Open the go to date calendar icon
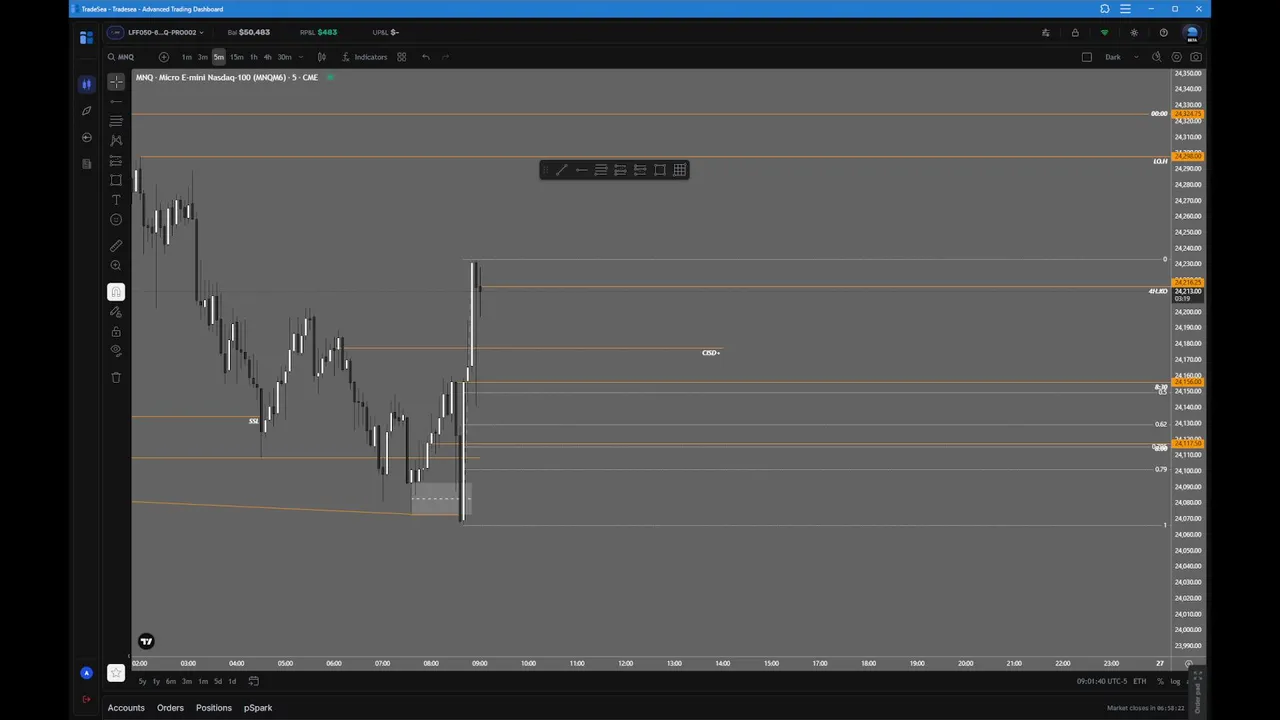This screenshot has height=720, width=1280. point(254,682)
